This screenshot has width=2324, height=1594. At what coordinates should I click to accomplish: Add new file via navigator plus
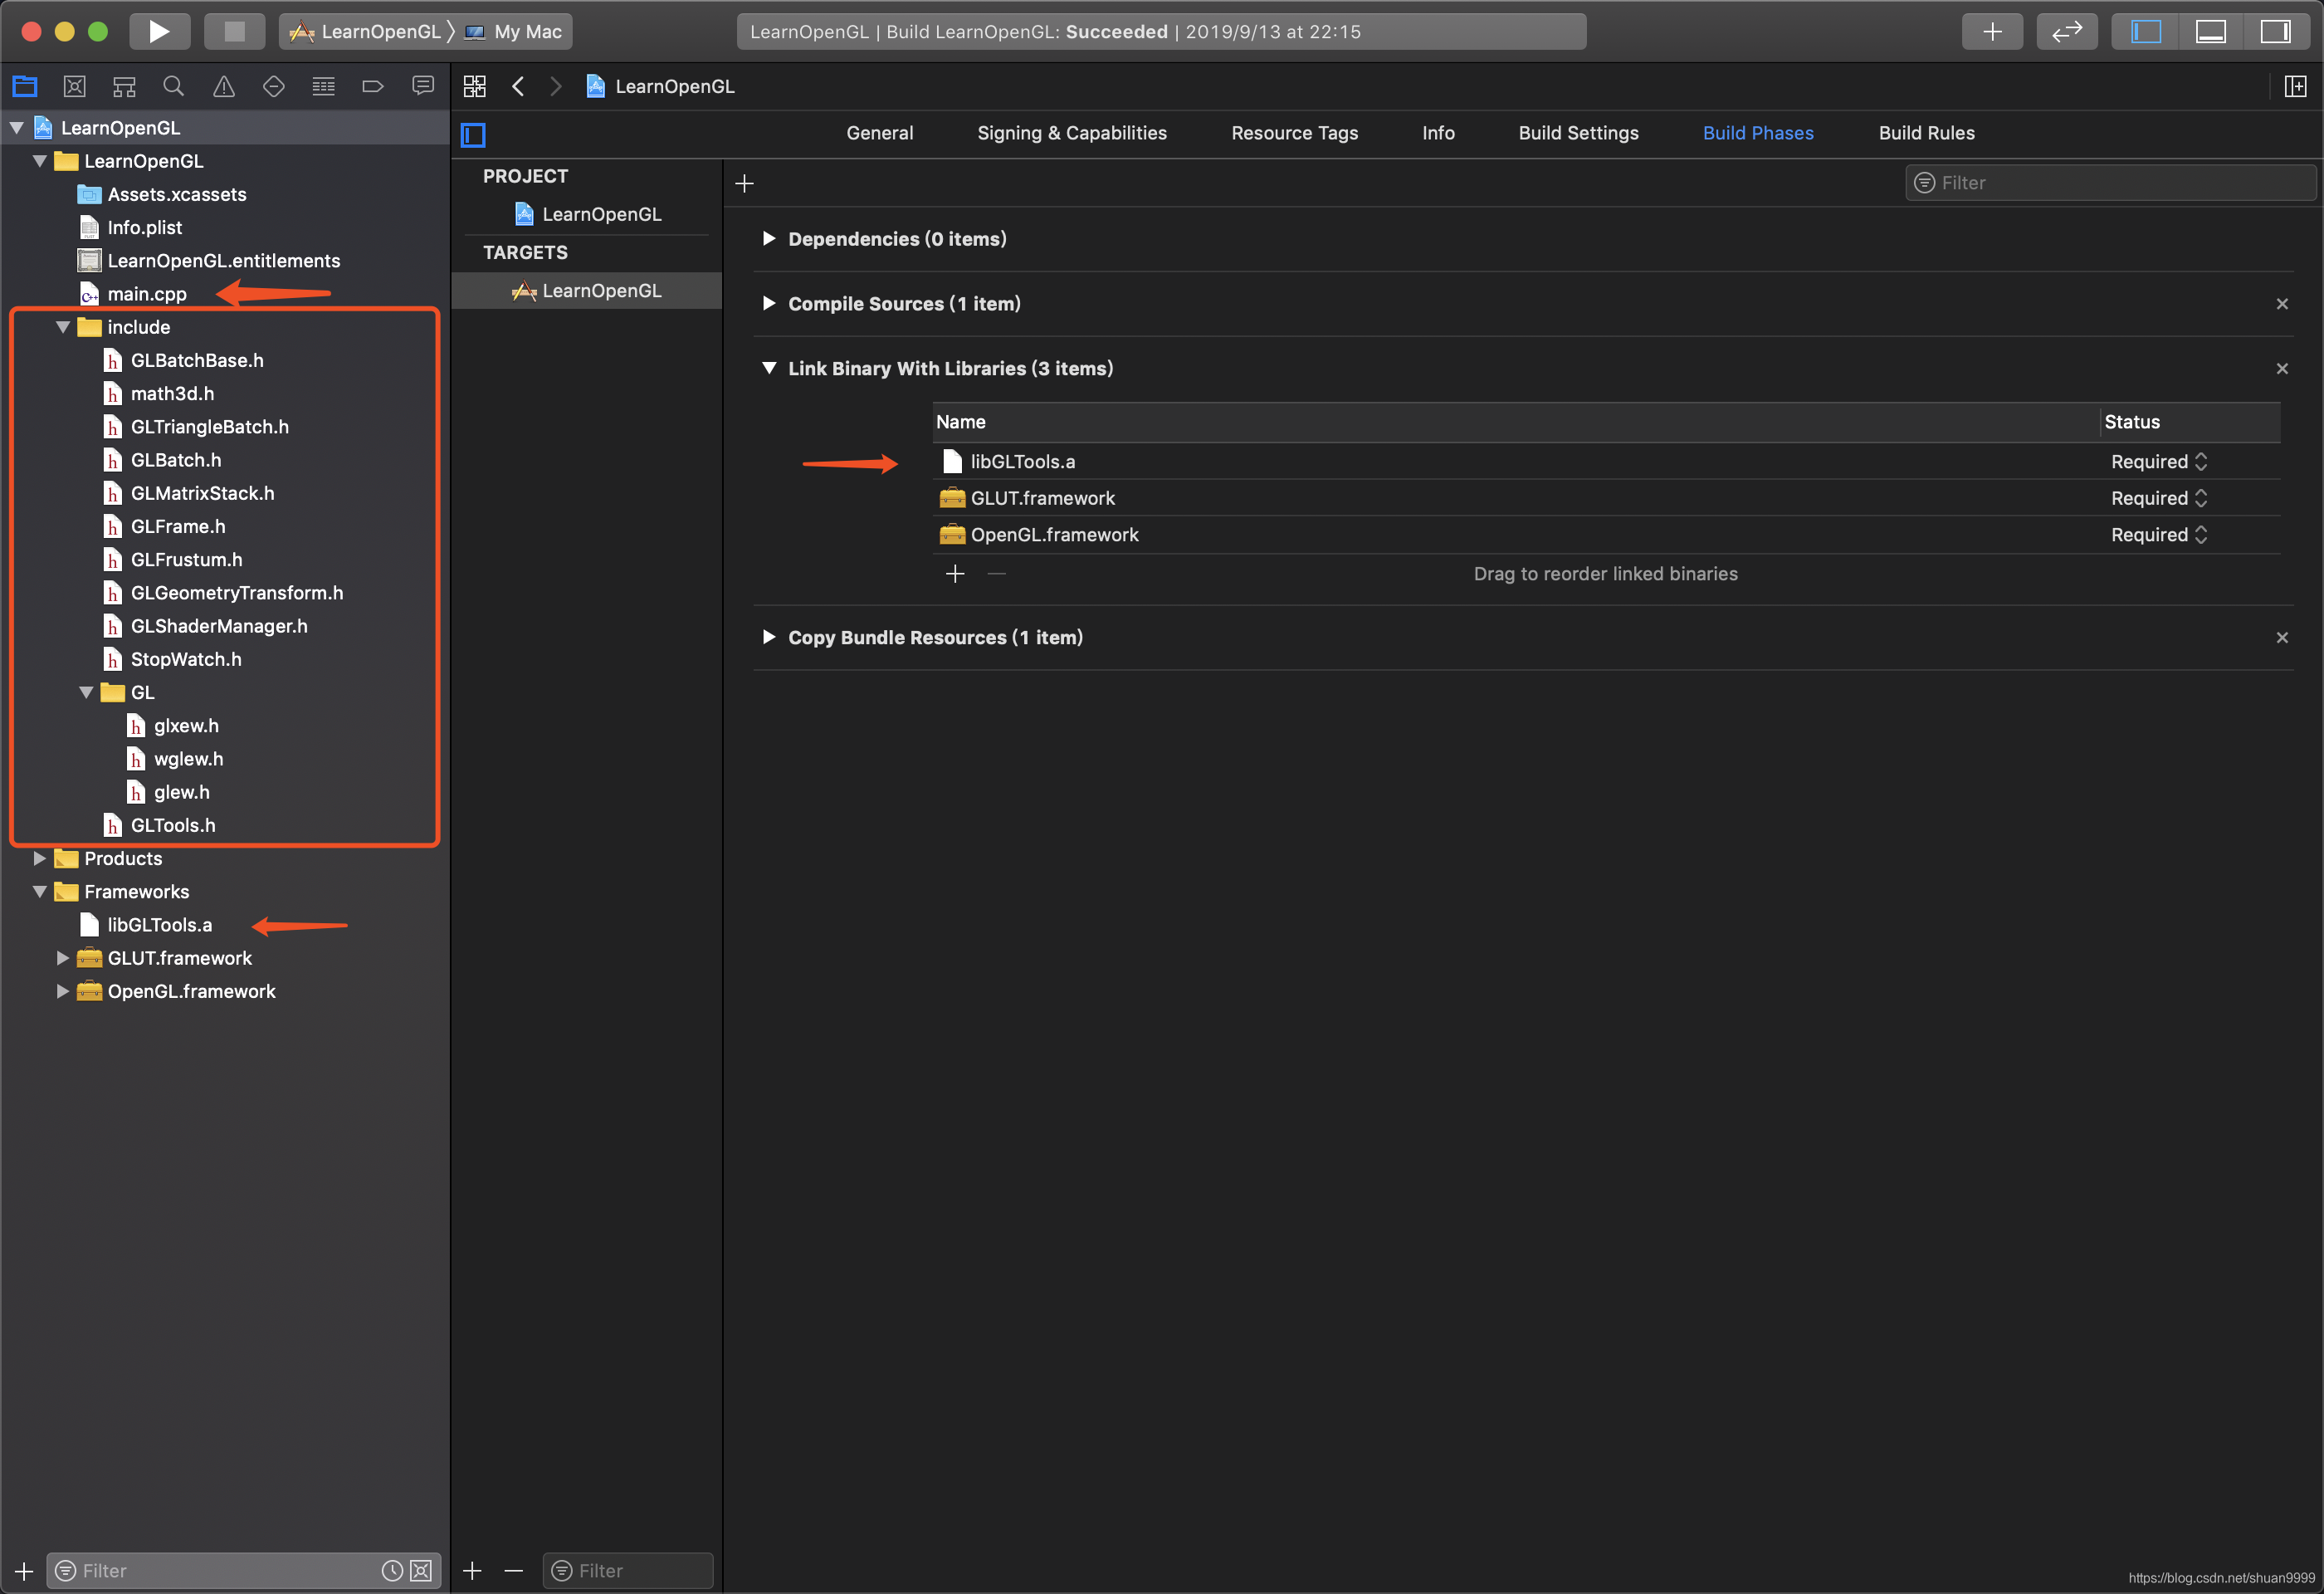point(24,1571)
